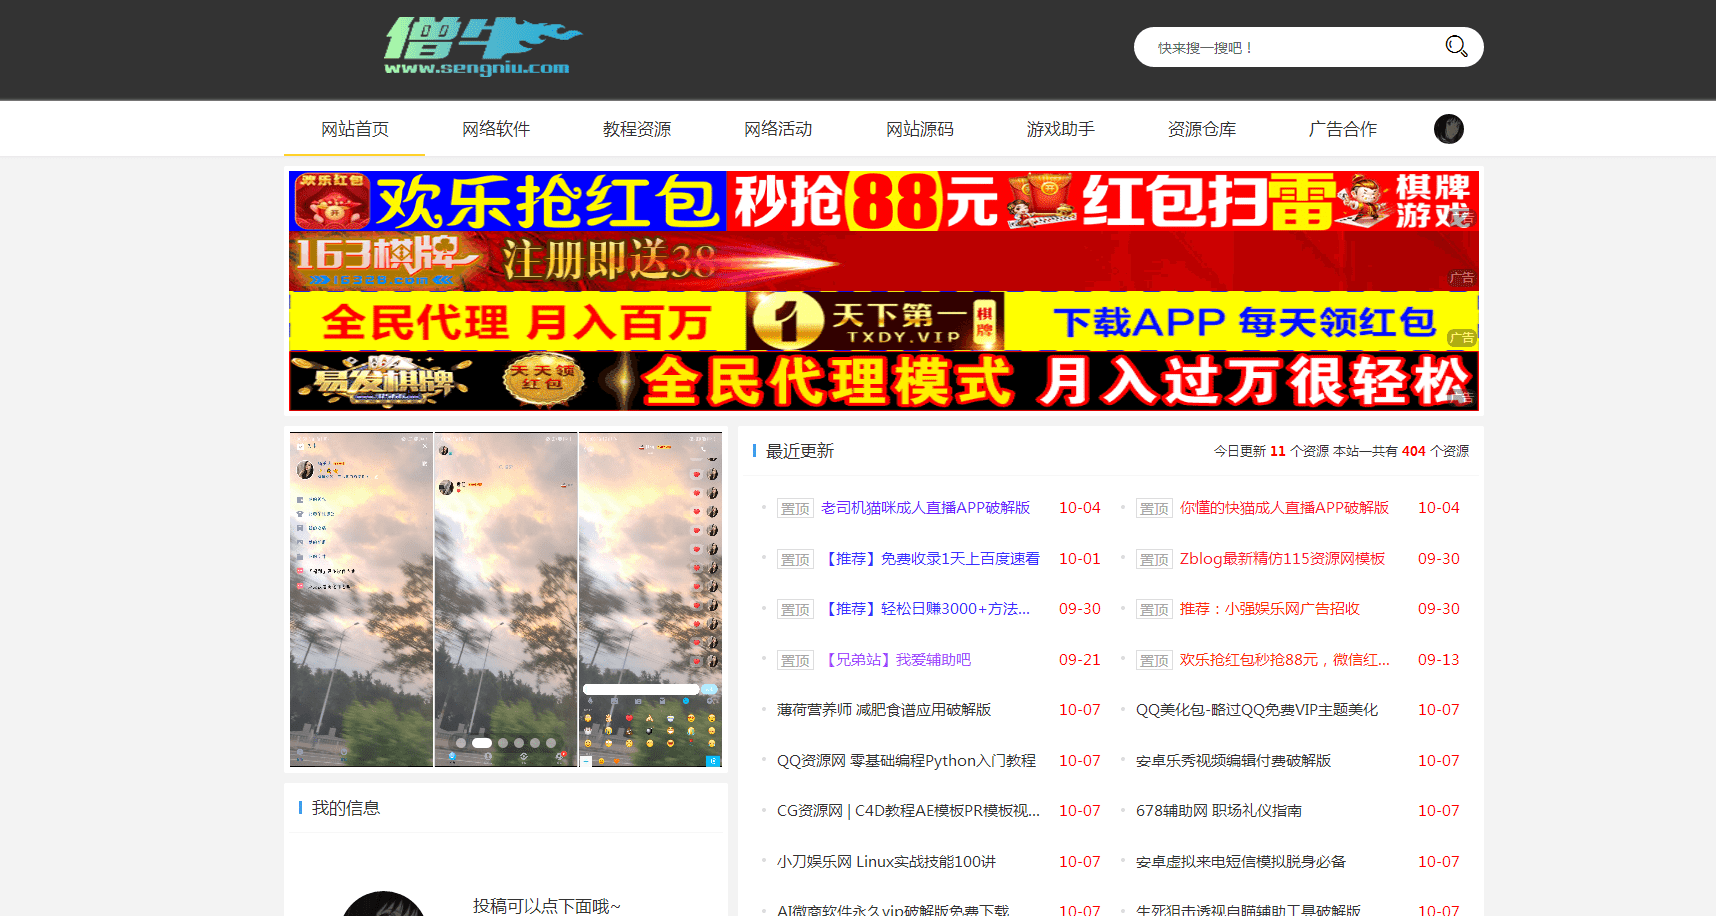Click the search magnifier icon

coord(1456,47)
